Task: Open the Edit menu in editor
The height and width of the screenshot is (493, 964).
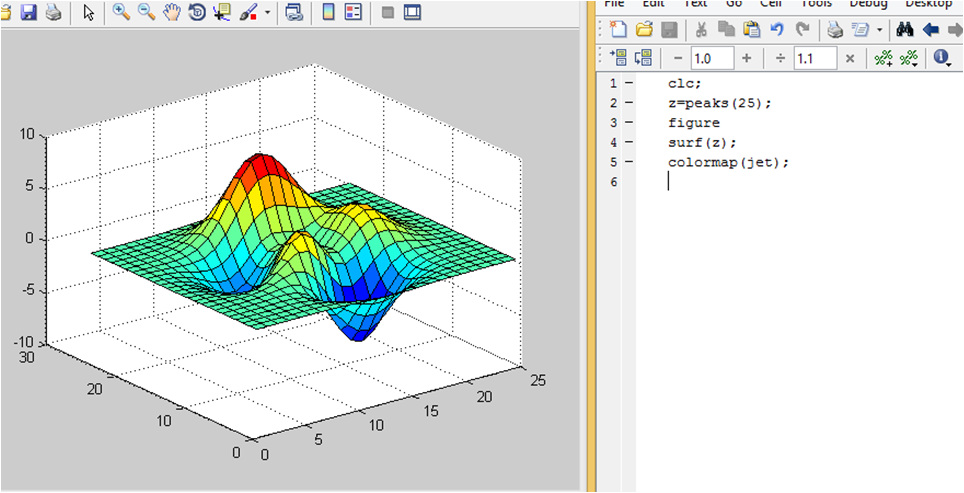Action: (653, 4)
